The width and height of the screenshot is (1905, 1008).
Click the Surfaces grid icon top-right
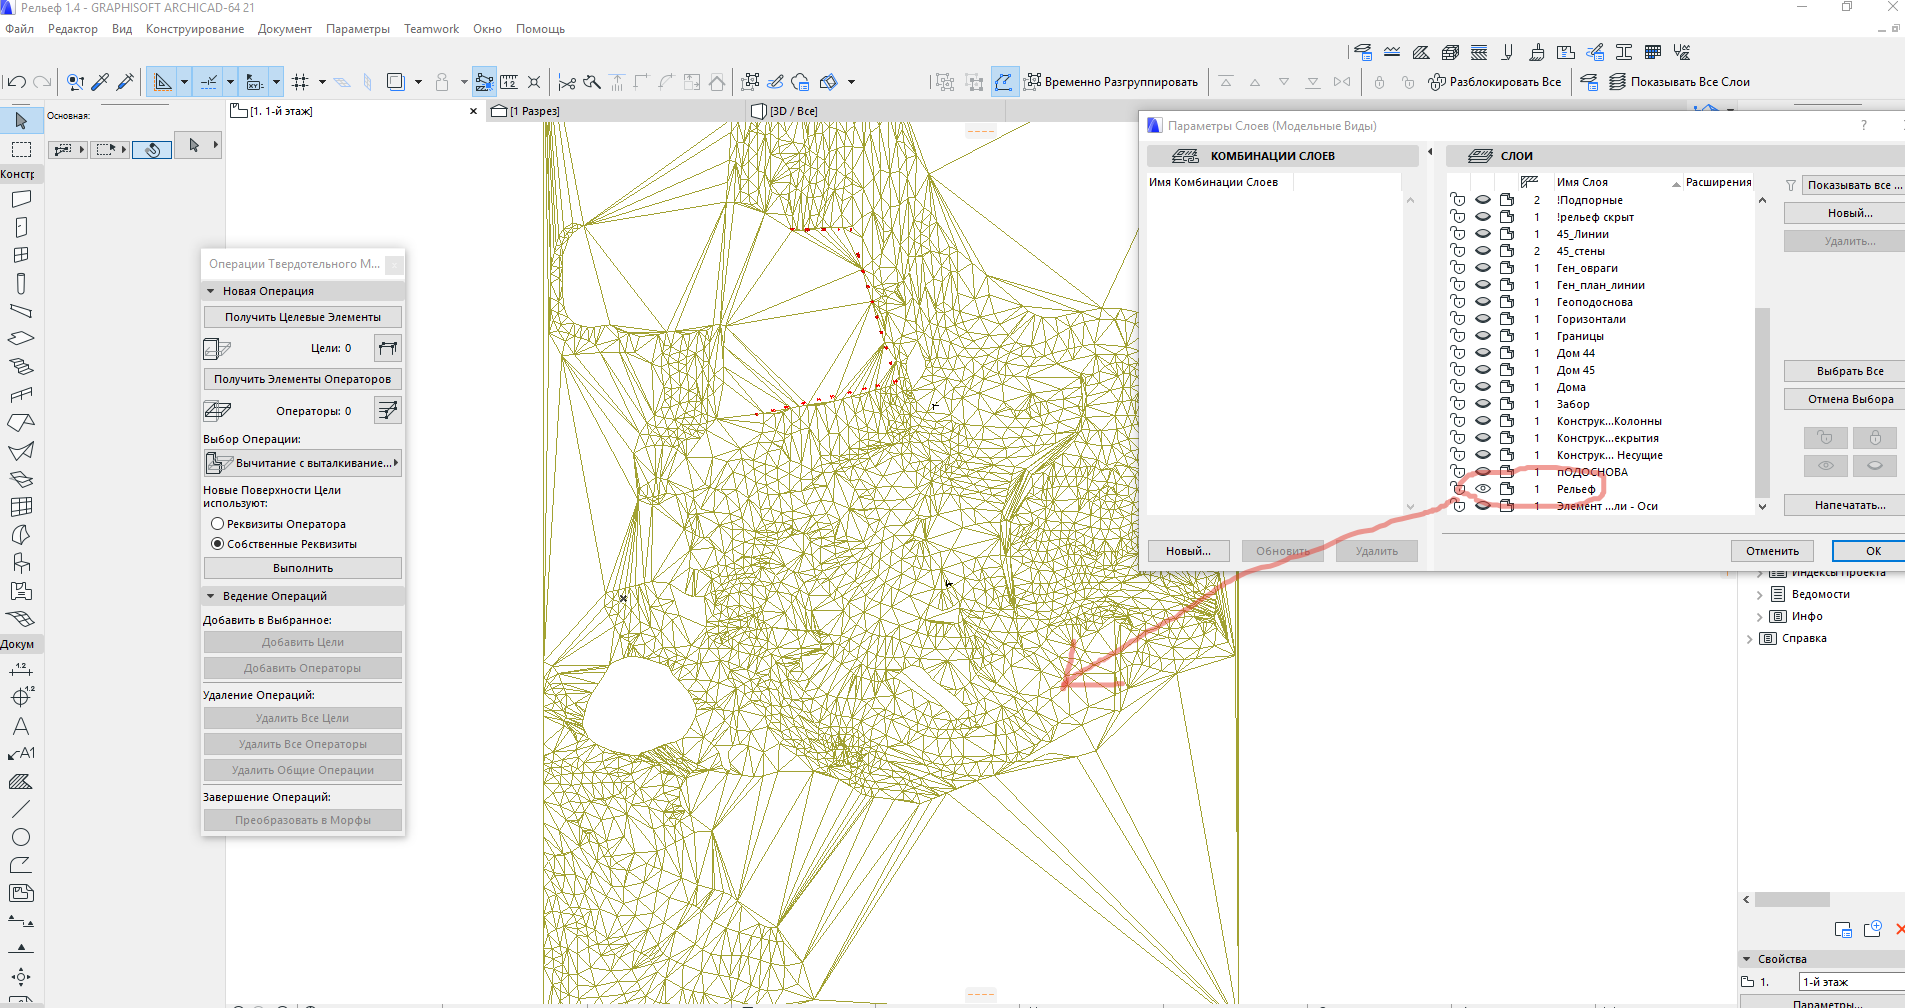[1653, 52]
